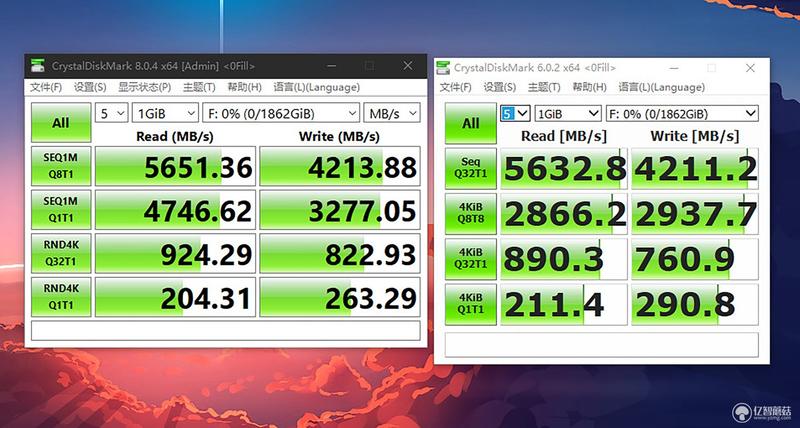Run All tests in CrystalDiskMark 6.0.2
The width and height of the screenshot is (800, 428).
click(x=470, y=123)
